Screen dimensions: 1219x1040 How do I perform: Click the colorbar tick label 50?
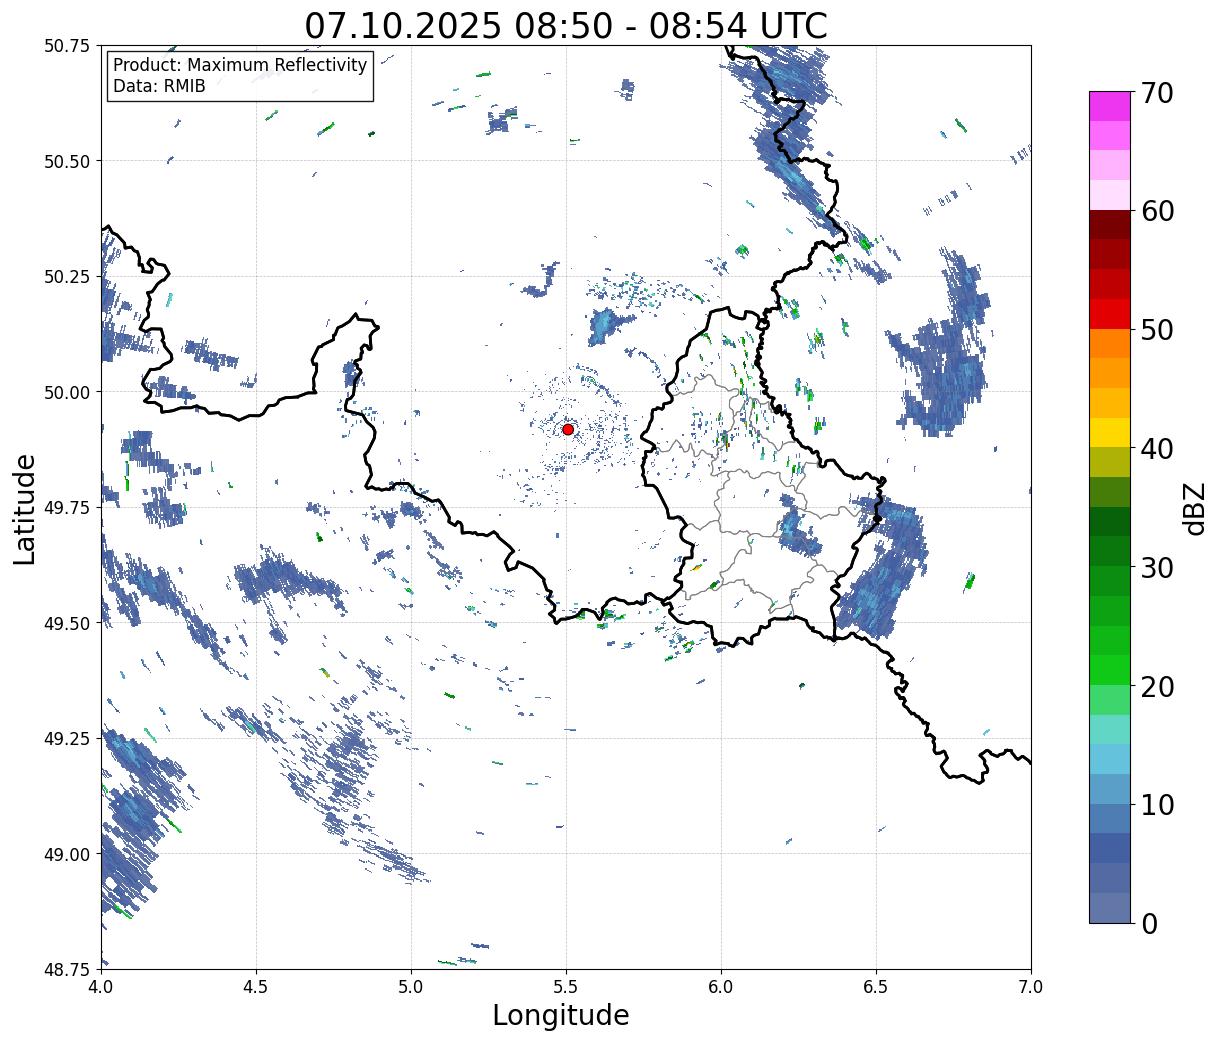(1156, 330)
